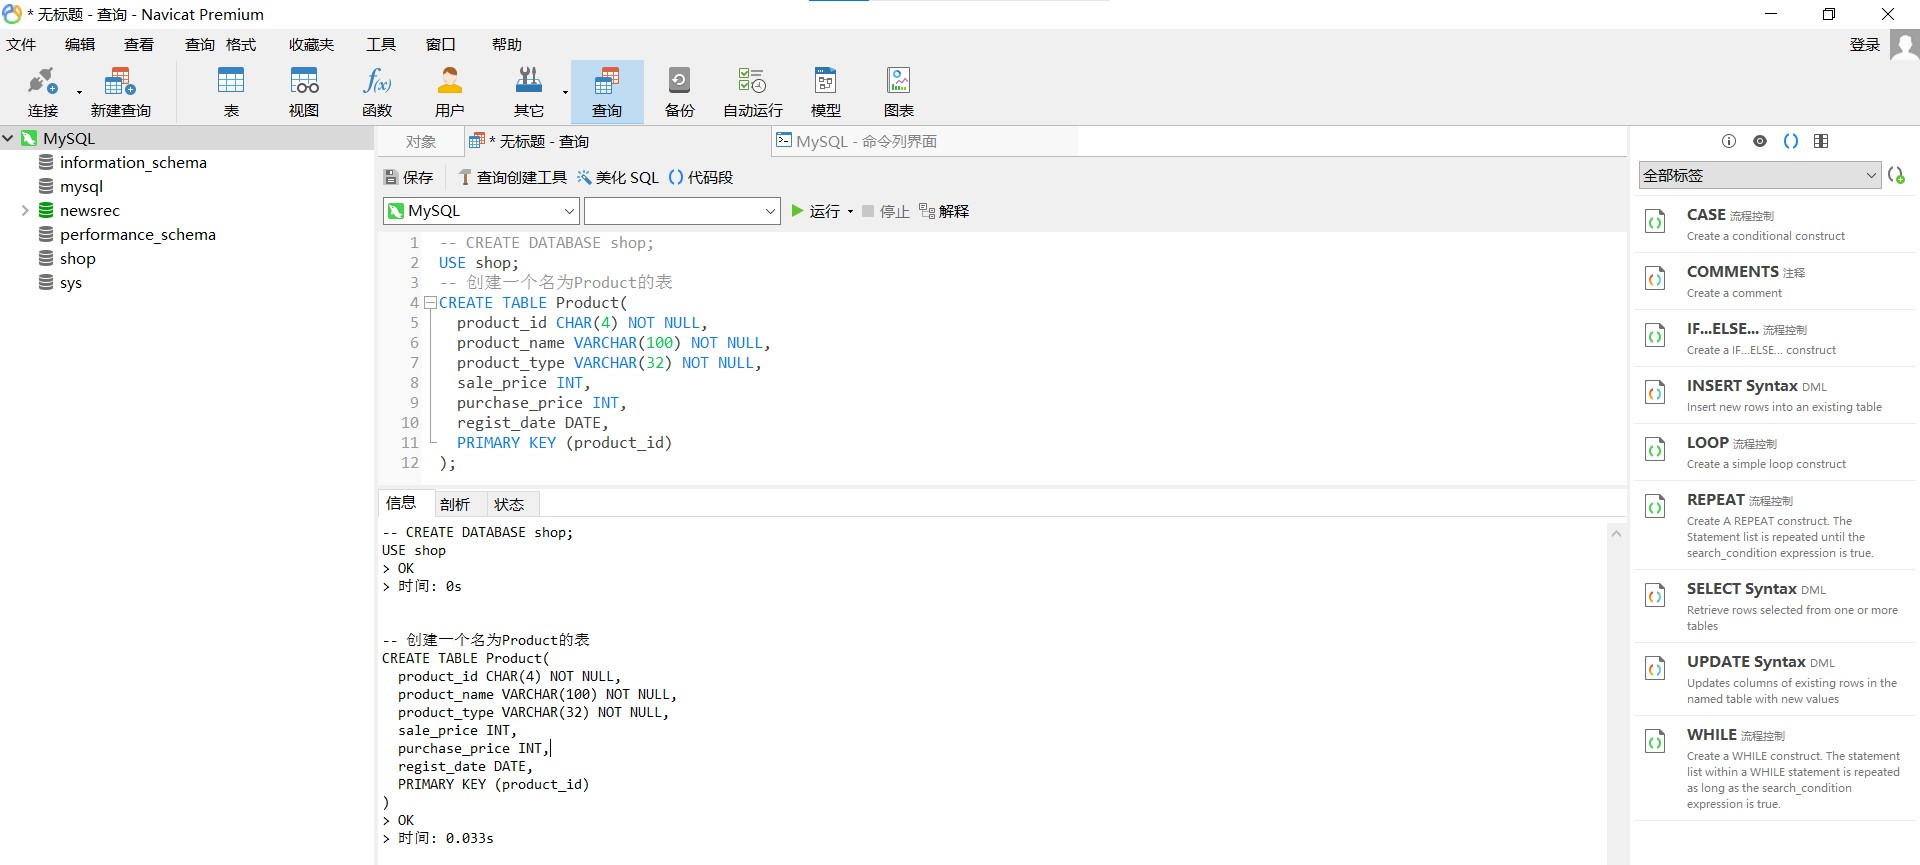This screenshot has width=1920, height=865.
Task: Switch to the 状态 tab
Action: 509,504
